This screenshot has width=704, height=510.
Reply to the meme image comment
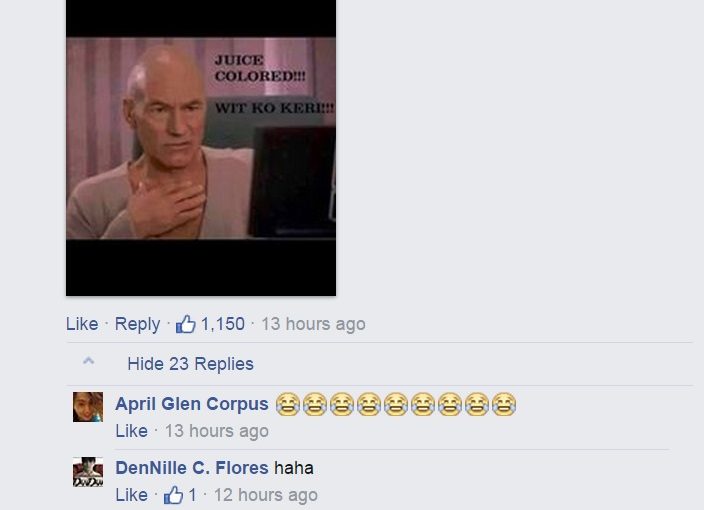[137, 324]
